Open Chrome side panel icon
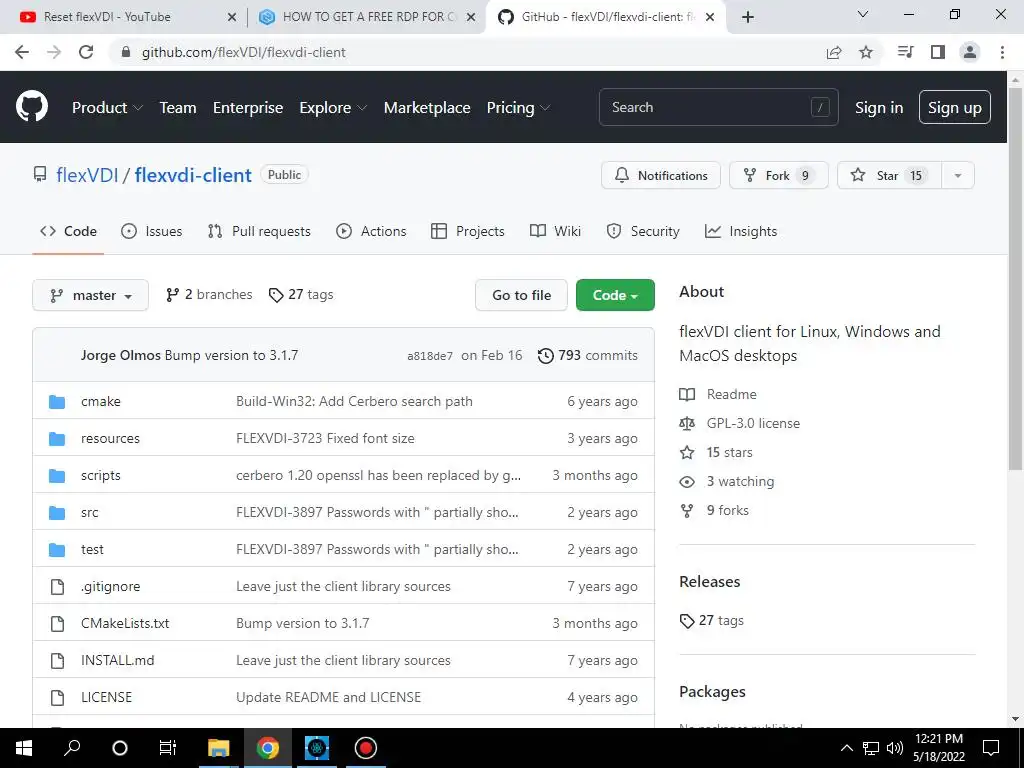The image size is (1024, 768). [x=938, y=52]
